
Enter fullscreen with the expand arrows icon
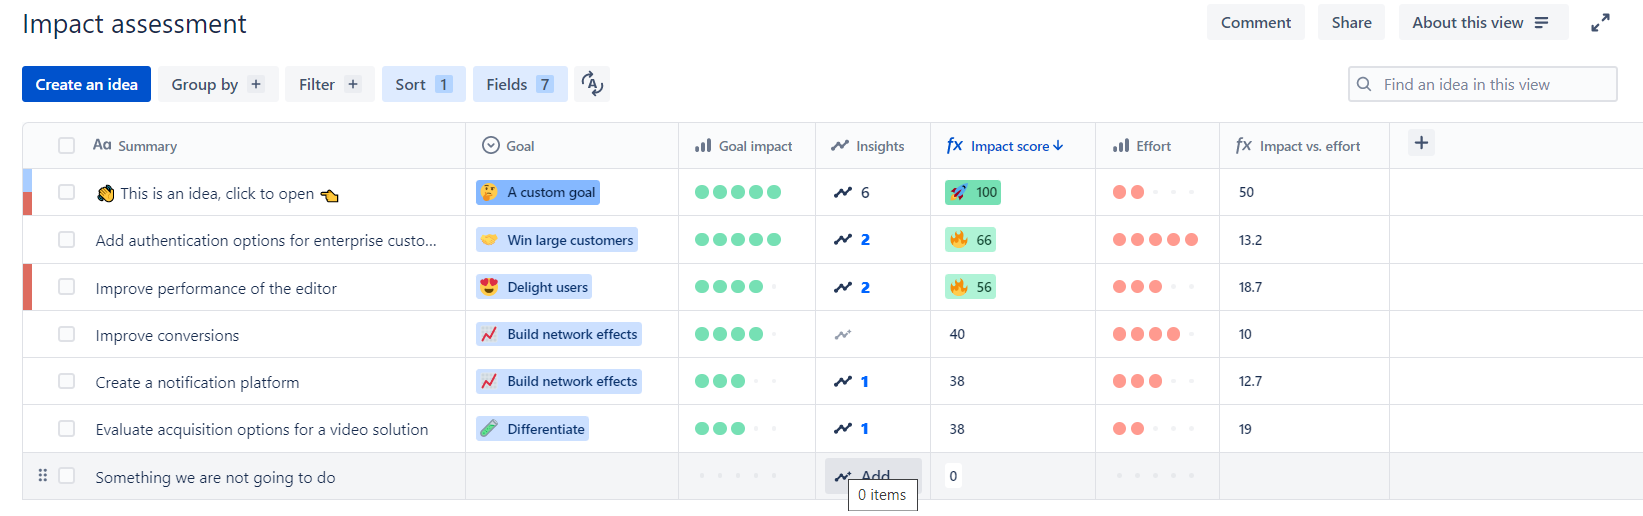(x=1600, y=23)
